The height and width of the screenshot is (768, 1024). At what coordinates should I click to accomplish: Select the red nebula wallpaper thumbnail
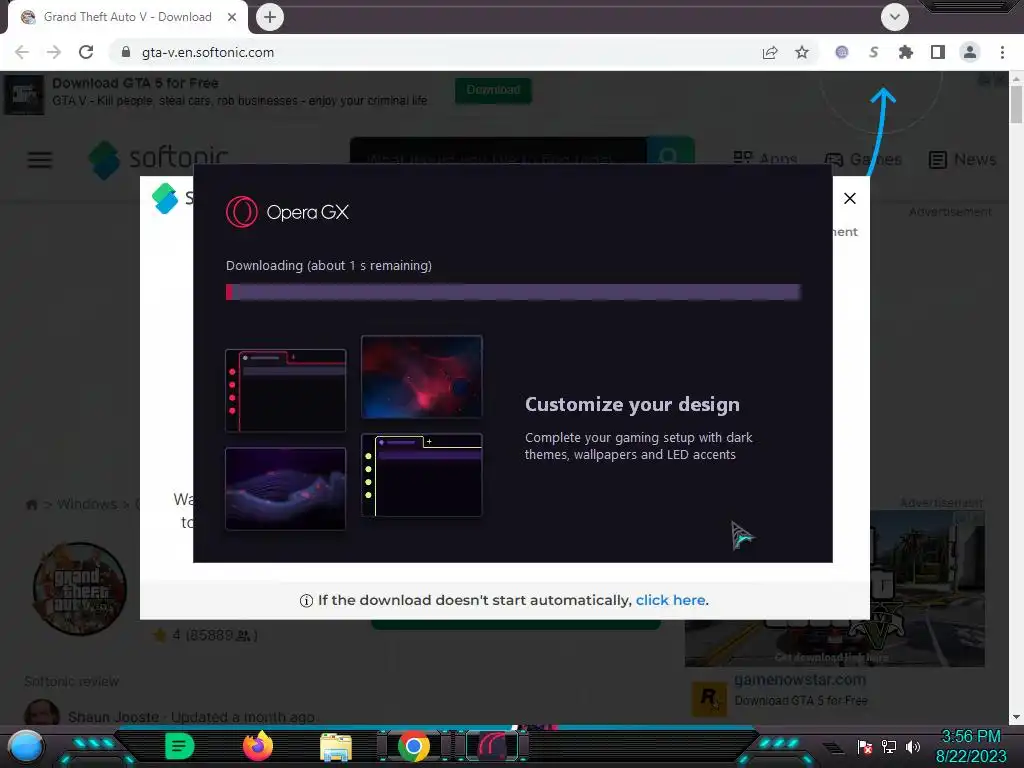pos(422,377)
